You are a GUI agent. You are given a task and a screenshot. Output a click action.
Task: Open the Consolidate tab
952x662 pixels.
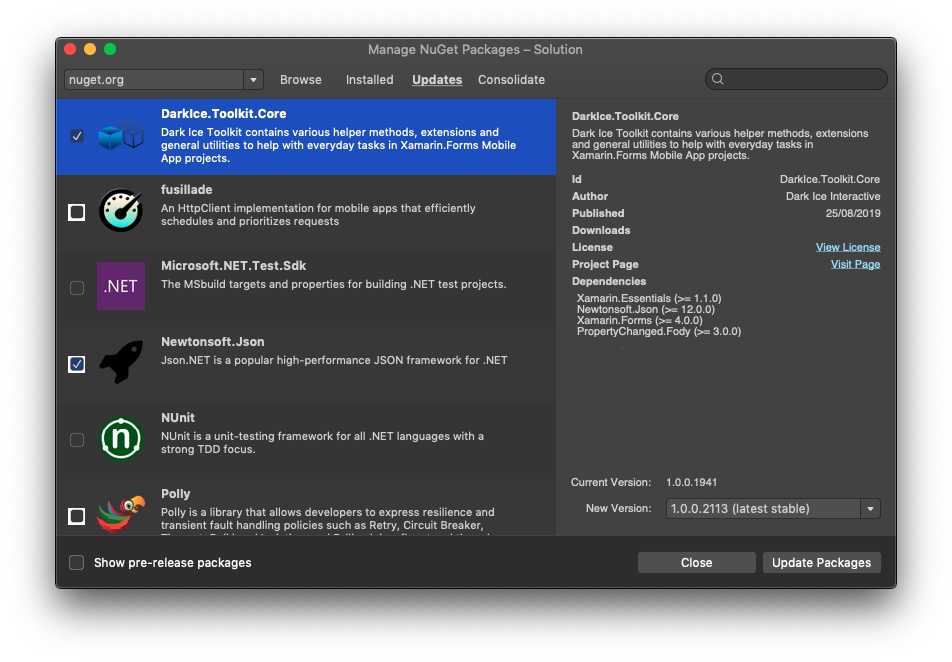511,80
